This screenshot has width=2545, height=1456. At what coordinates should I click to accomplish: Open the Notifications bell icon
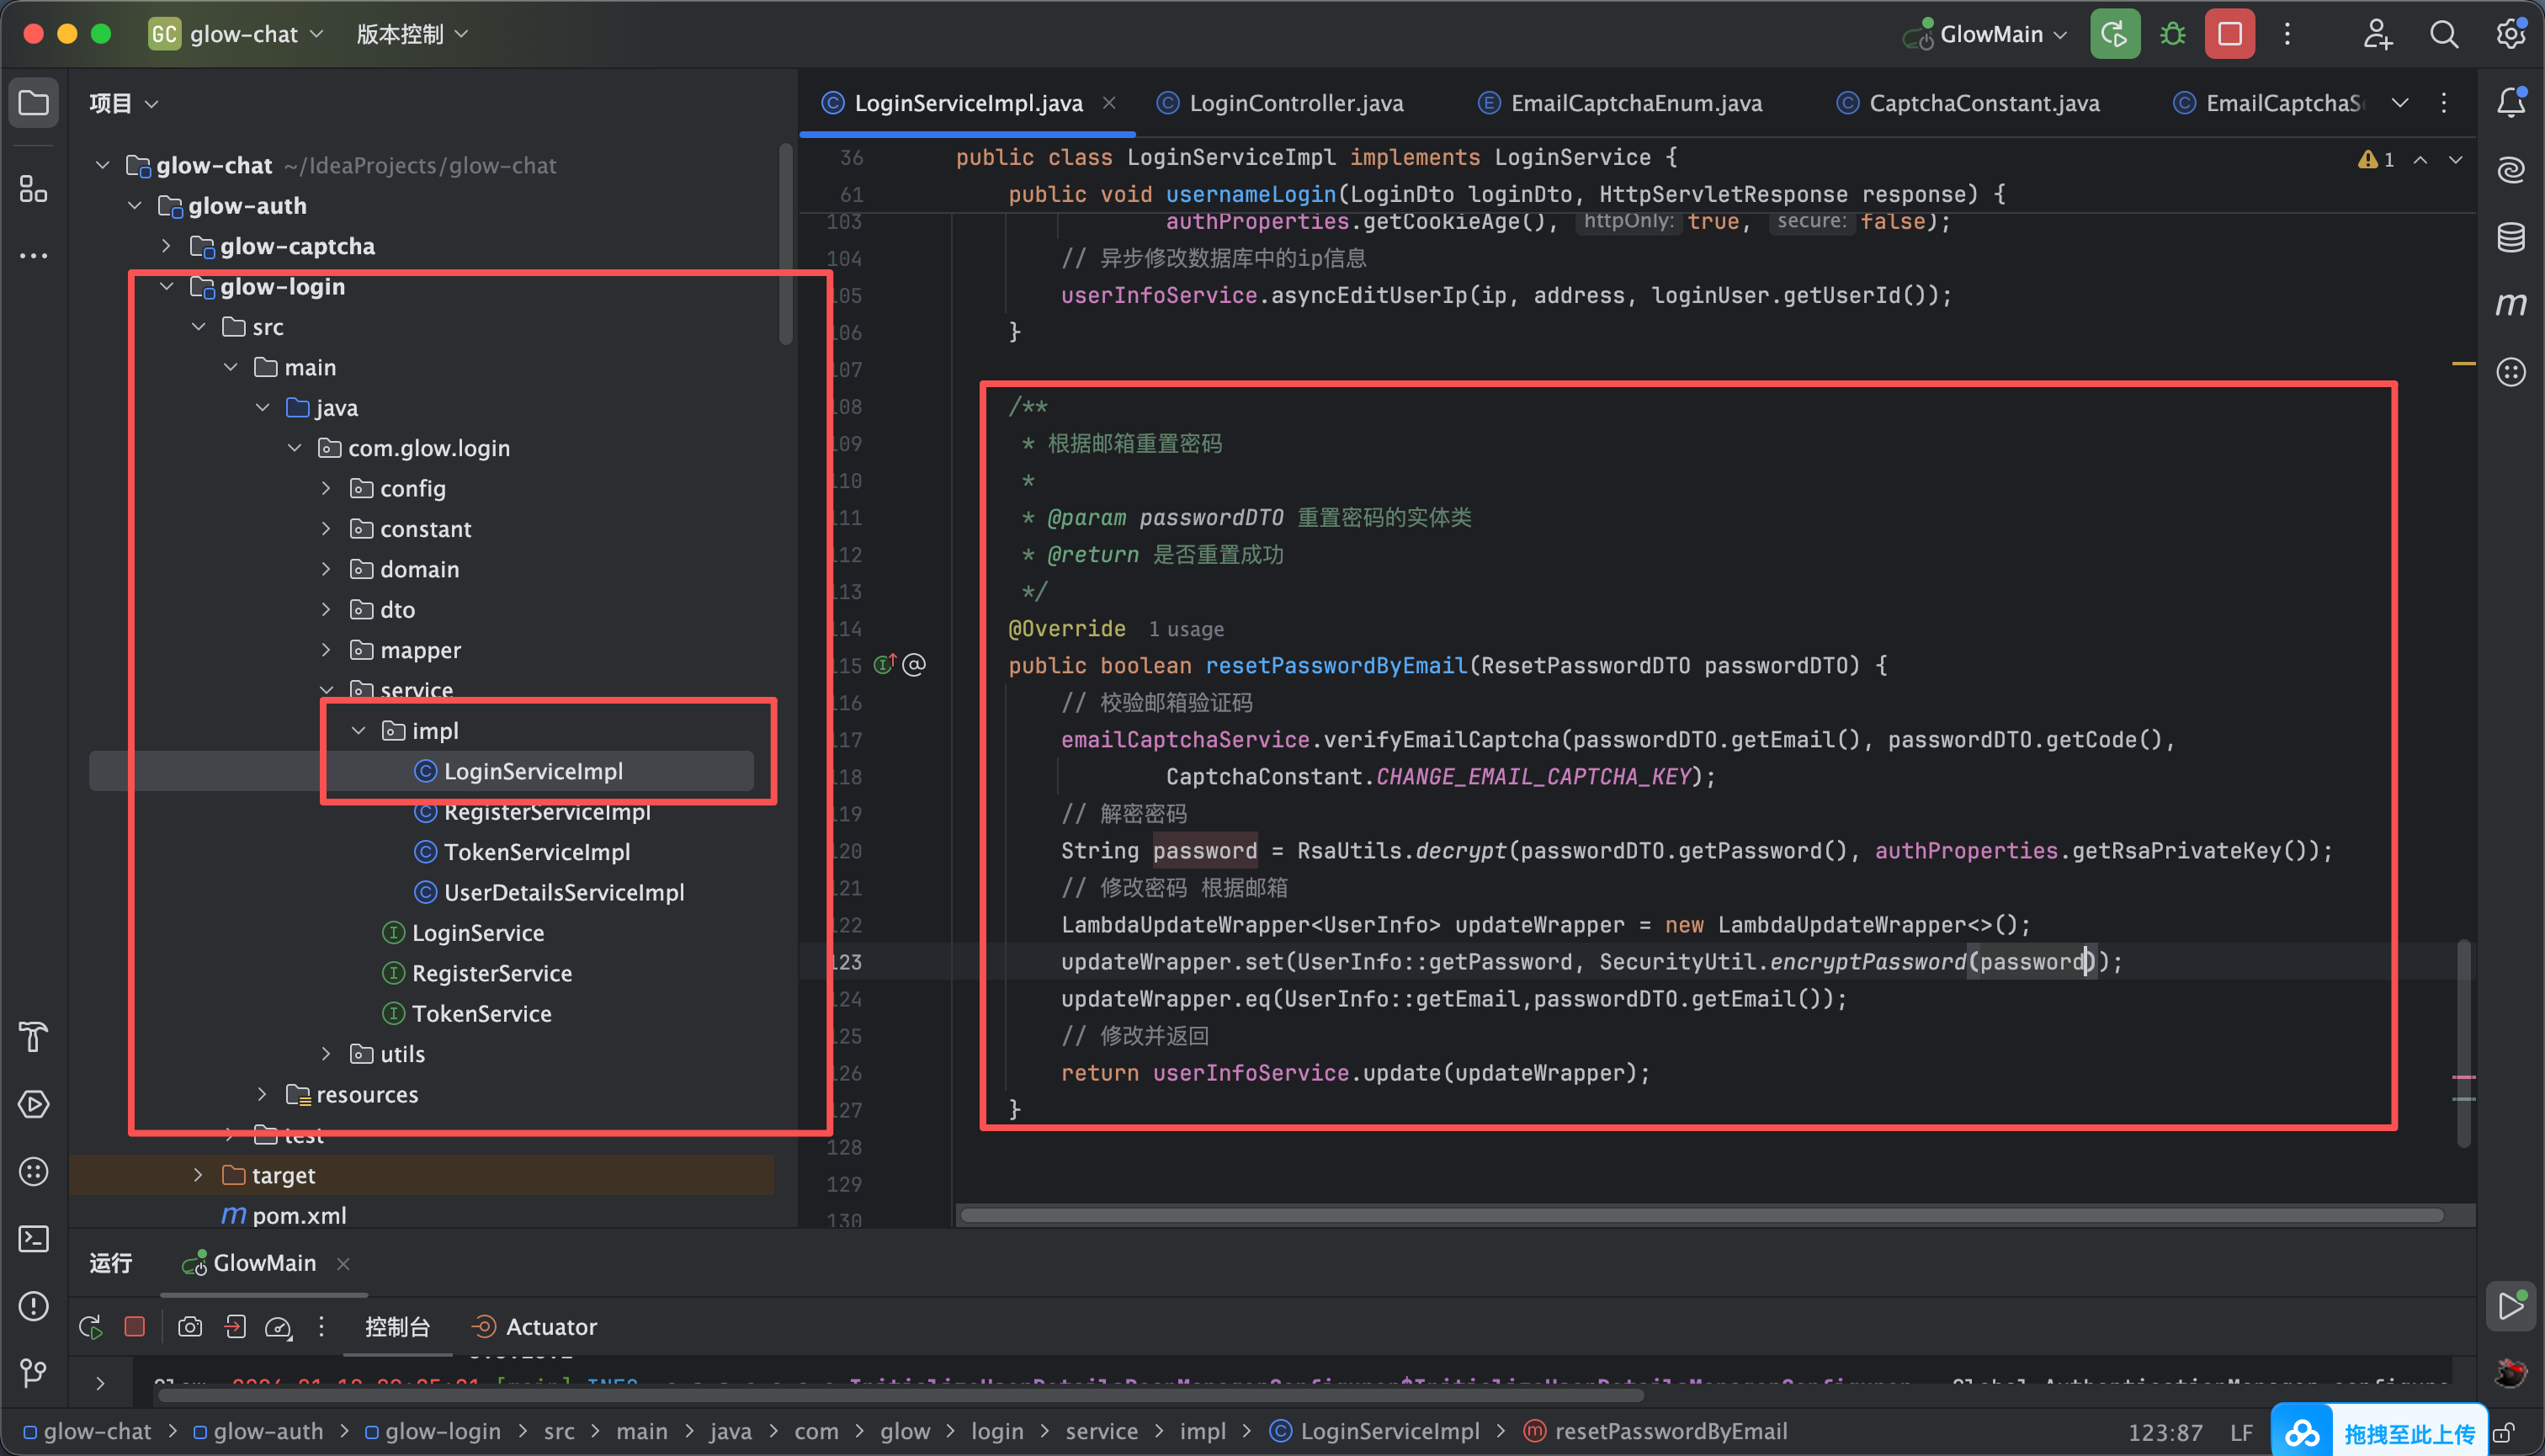(x=2510, y=103)
